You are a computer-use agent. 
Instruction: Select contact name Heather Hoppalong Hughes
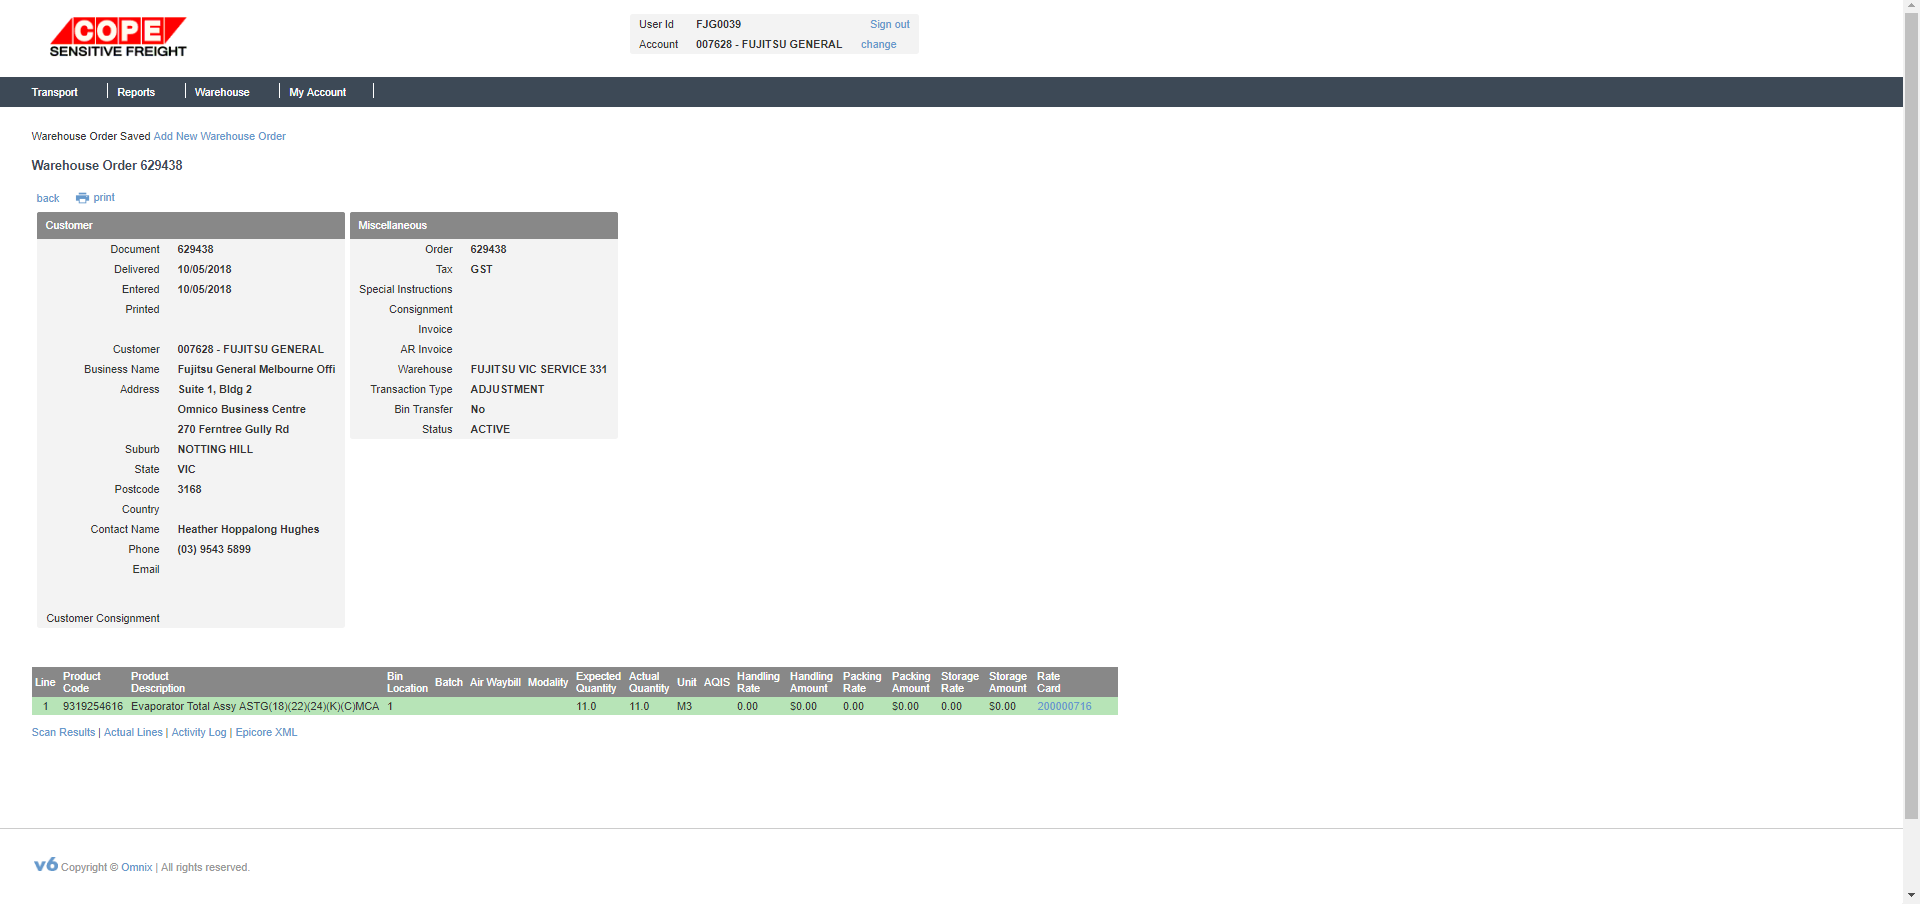[x=248, y=529]
